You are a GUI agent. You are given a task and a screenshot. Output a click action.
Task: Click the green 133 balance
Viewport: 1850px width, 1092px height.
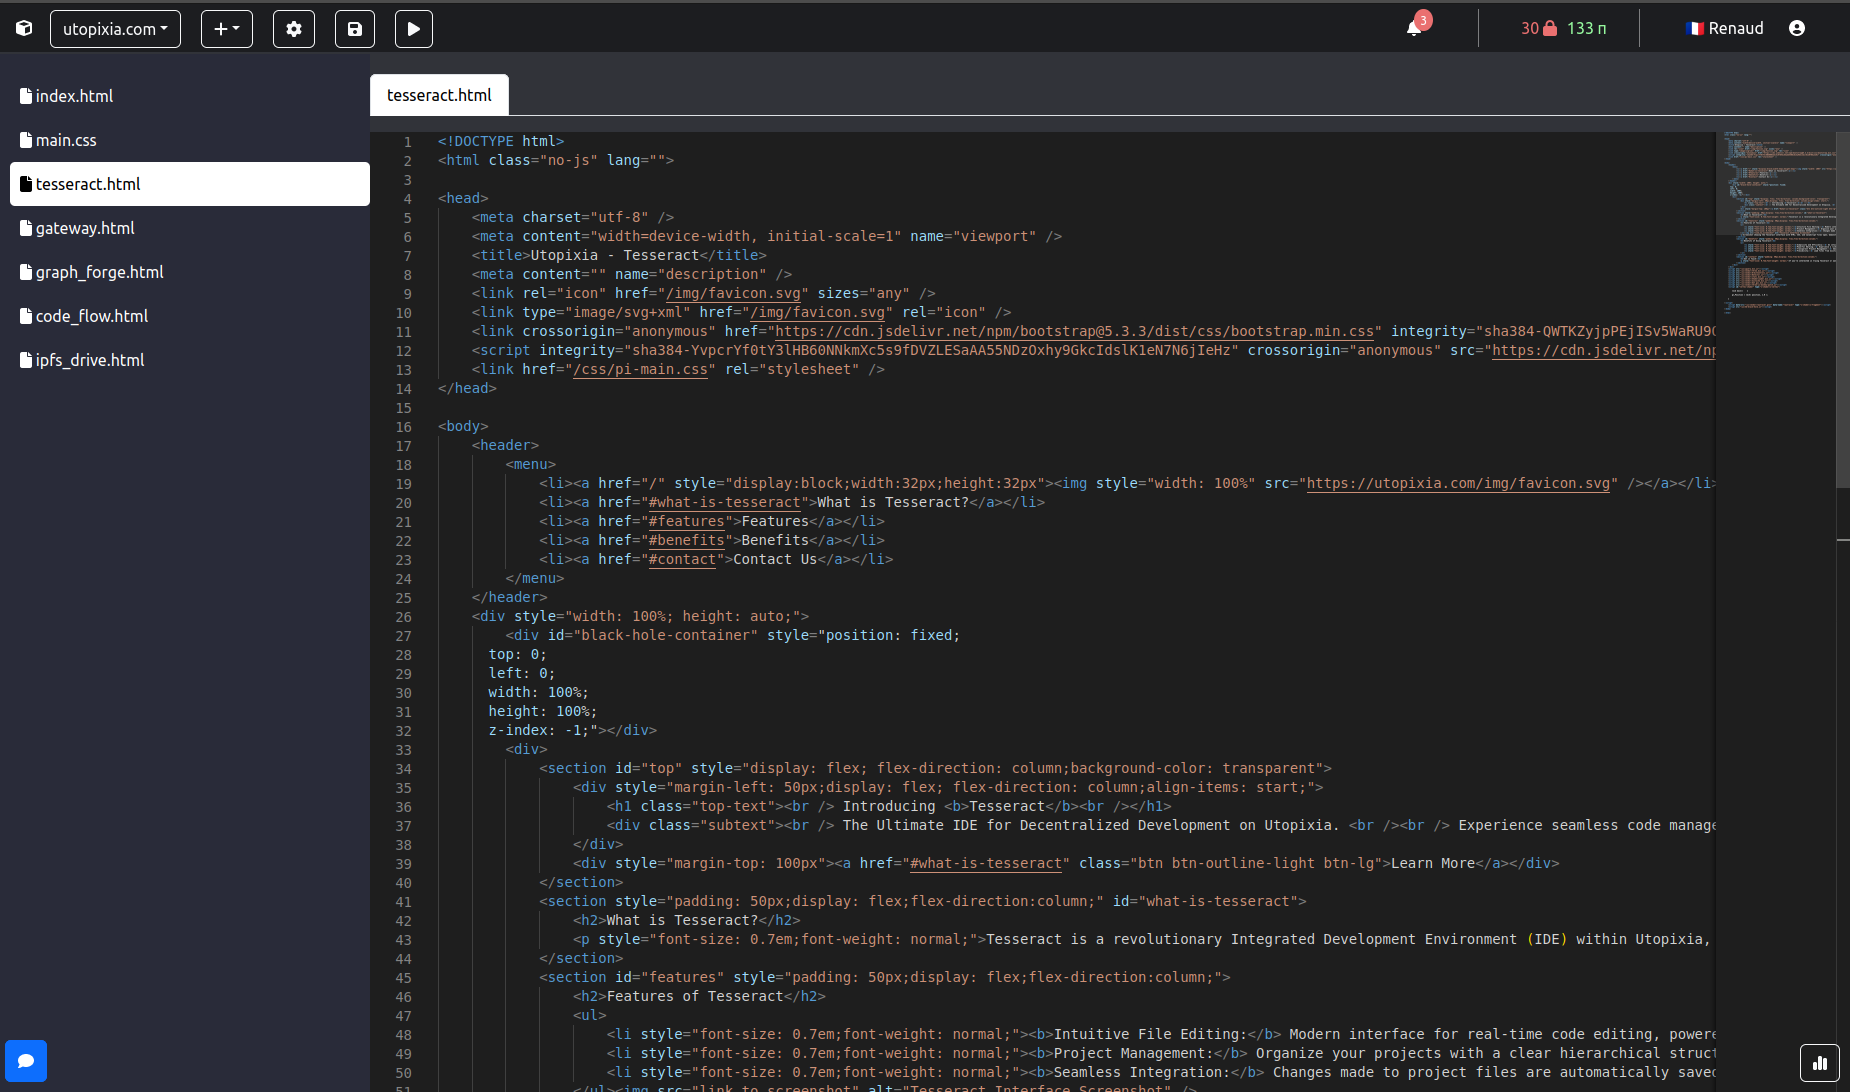tap(1587, 28)
